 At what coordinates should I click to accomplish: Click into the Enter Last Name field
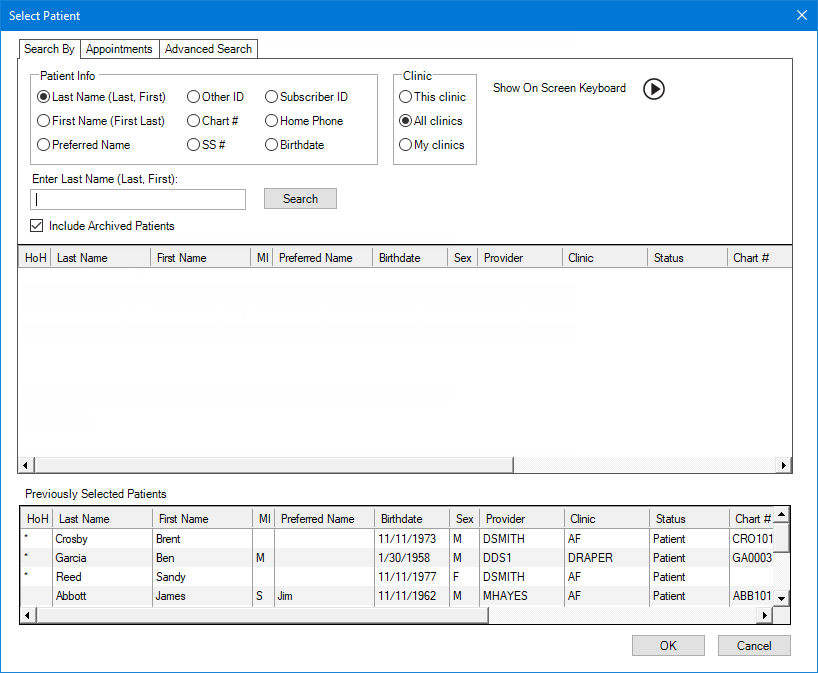[x=138, y=199]
